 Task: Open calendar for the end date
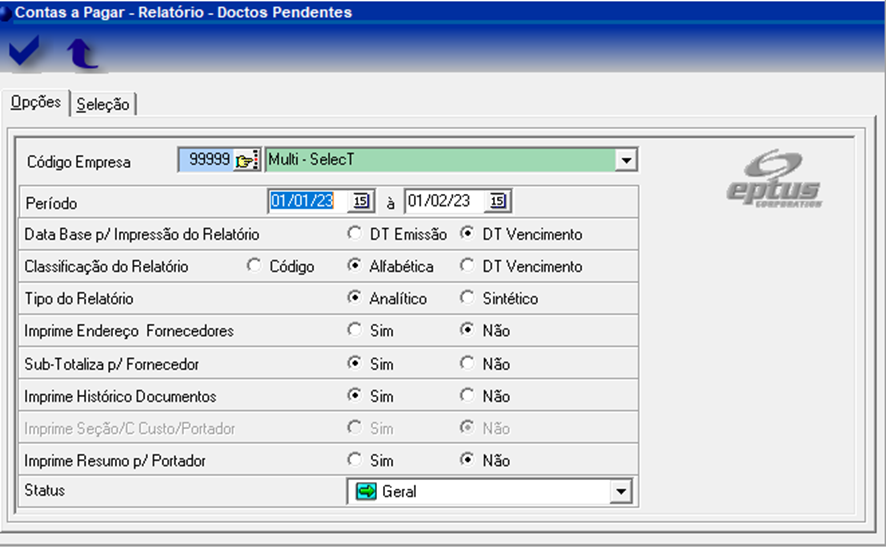coord(499,202)
